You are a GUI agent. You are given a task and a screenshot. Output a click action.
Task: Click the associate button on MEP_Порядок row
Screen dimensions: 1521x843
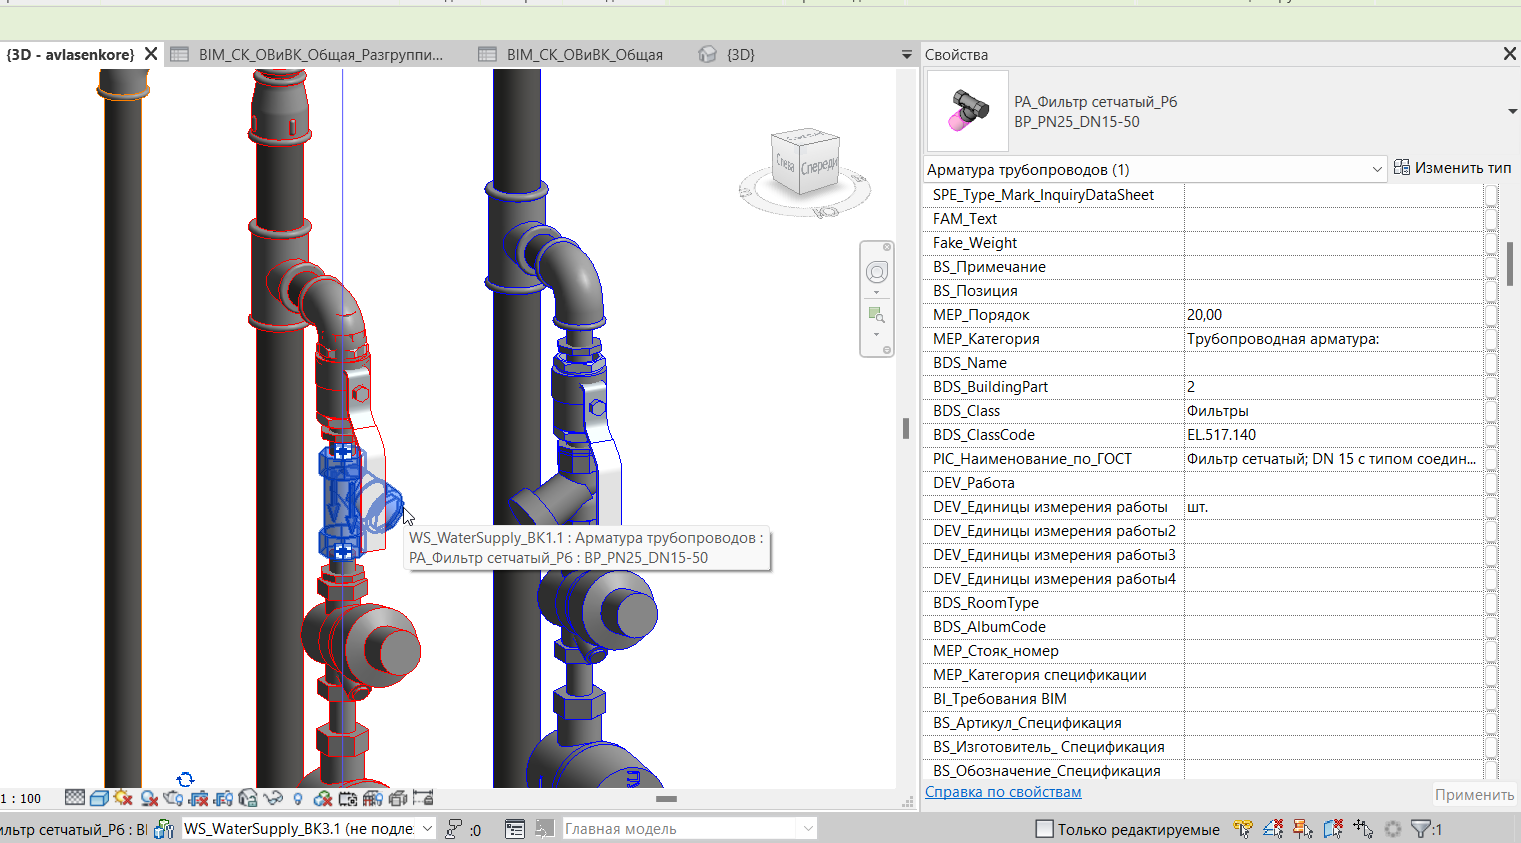pos(1491,315)
